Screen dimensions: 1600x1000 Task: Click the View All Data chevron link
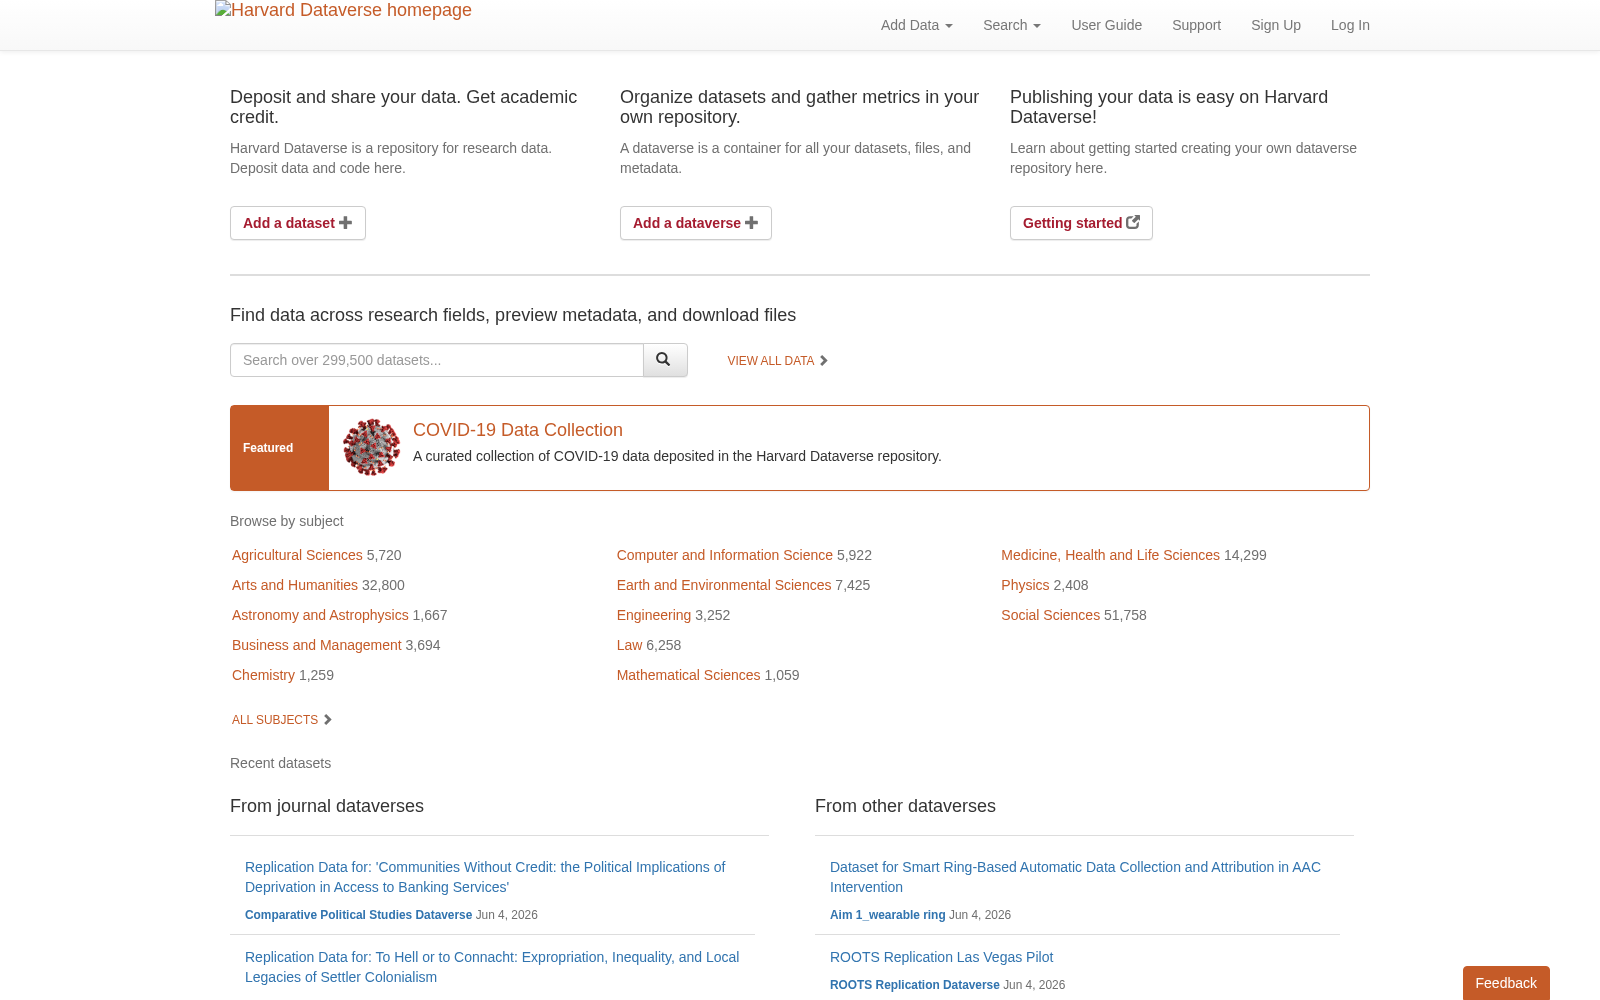(x=778, y=361)
